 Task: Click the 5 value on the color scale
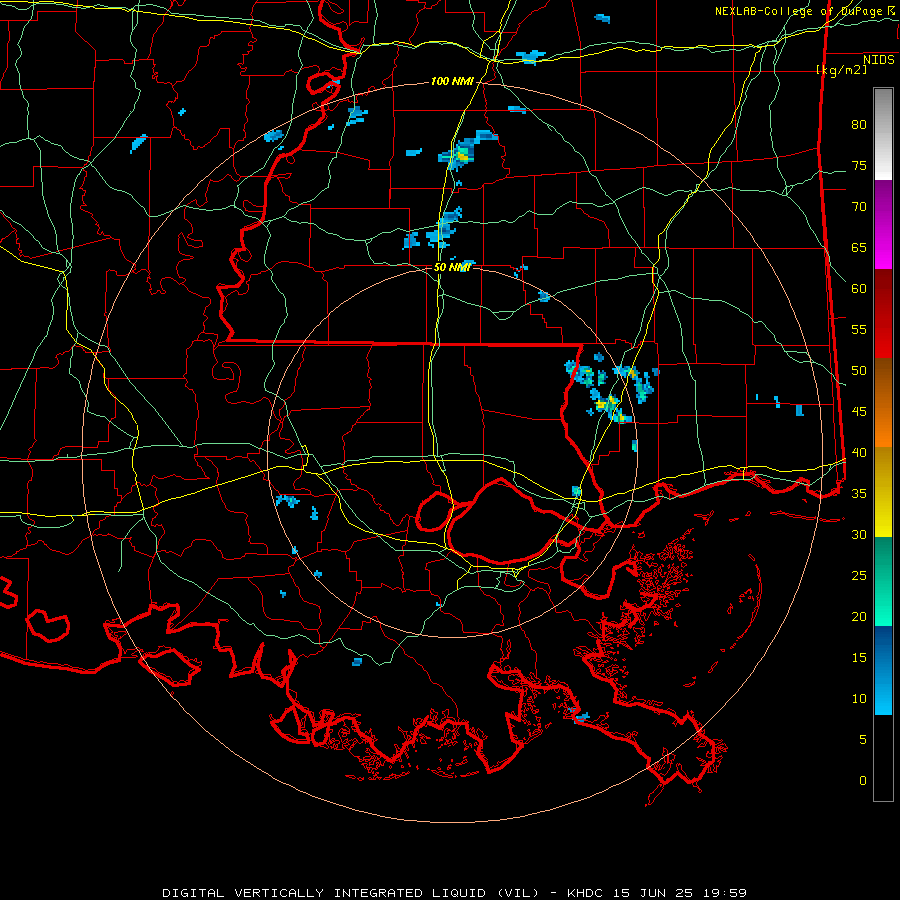863,740
